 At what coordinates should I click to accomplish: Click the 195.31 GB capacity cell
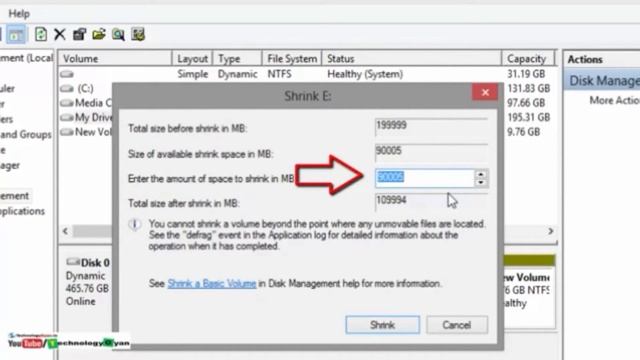pyautogui.click(x=529, y=118)
